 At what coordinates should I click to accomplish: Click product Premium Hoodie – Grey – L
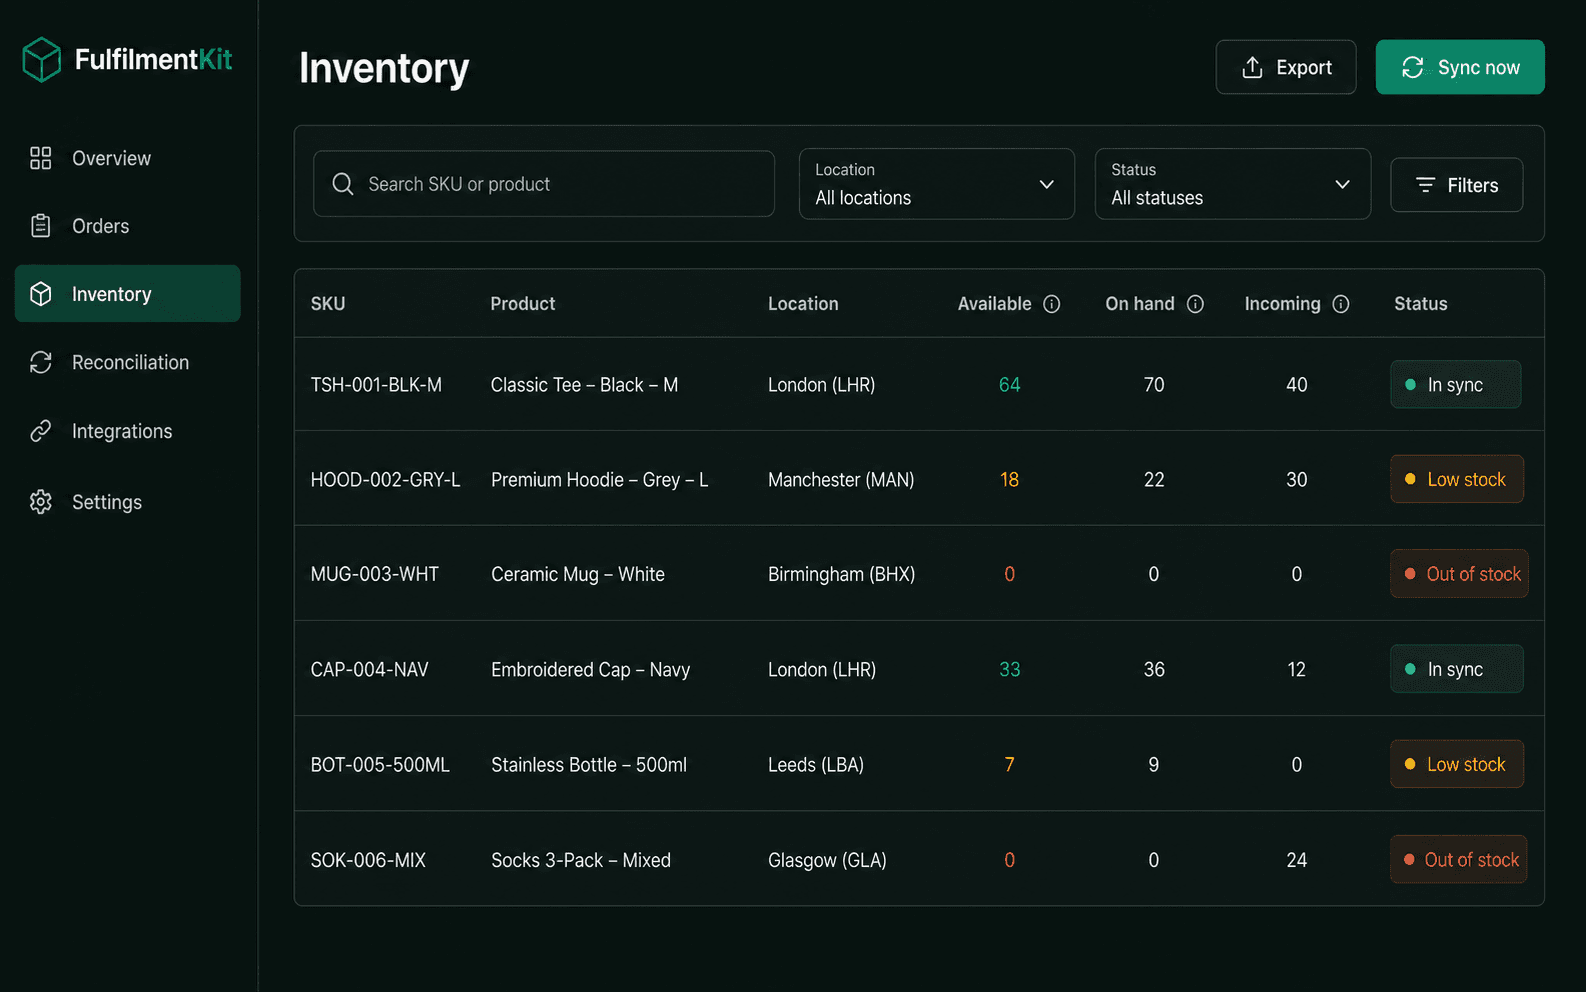(599, 480)
